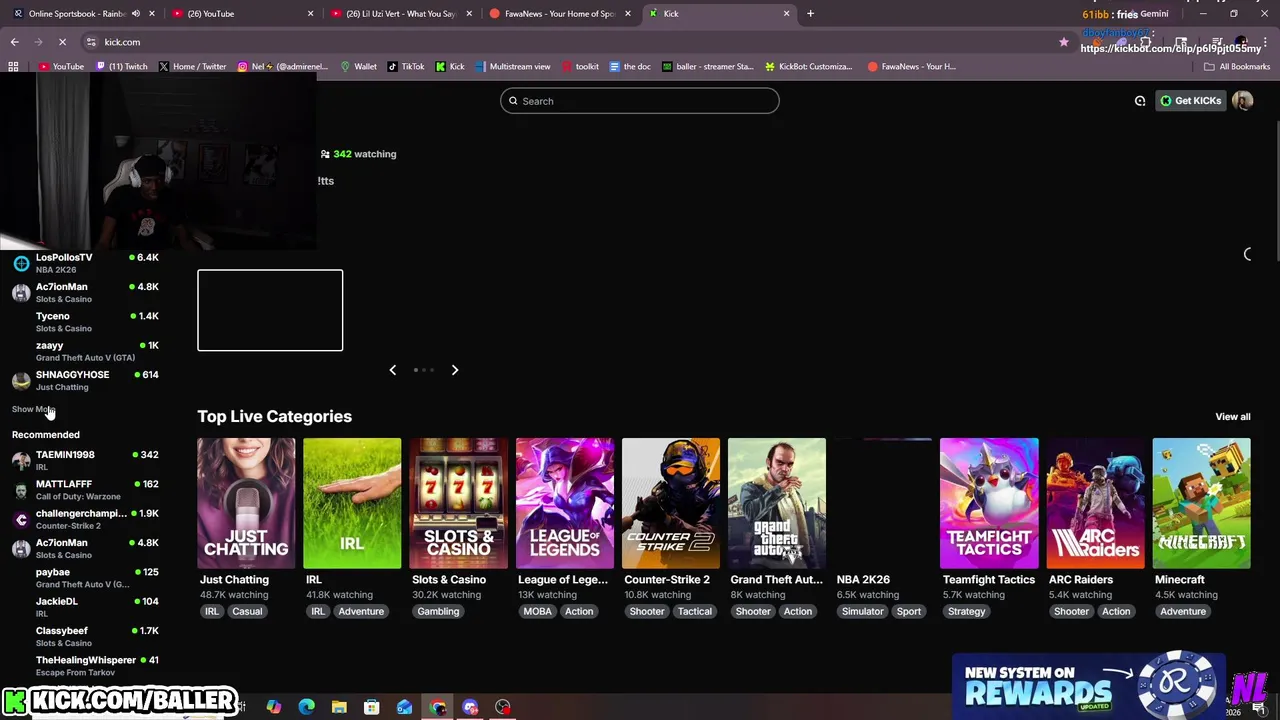Open the chat bubble icon beside Get KICKs

pyautogui.click(x=1140, y=101)
